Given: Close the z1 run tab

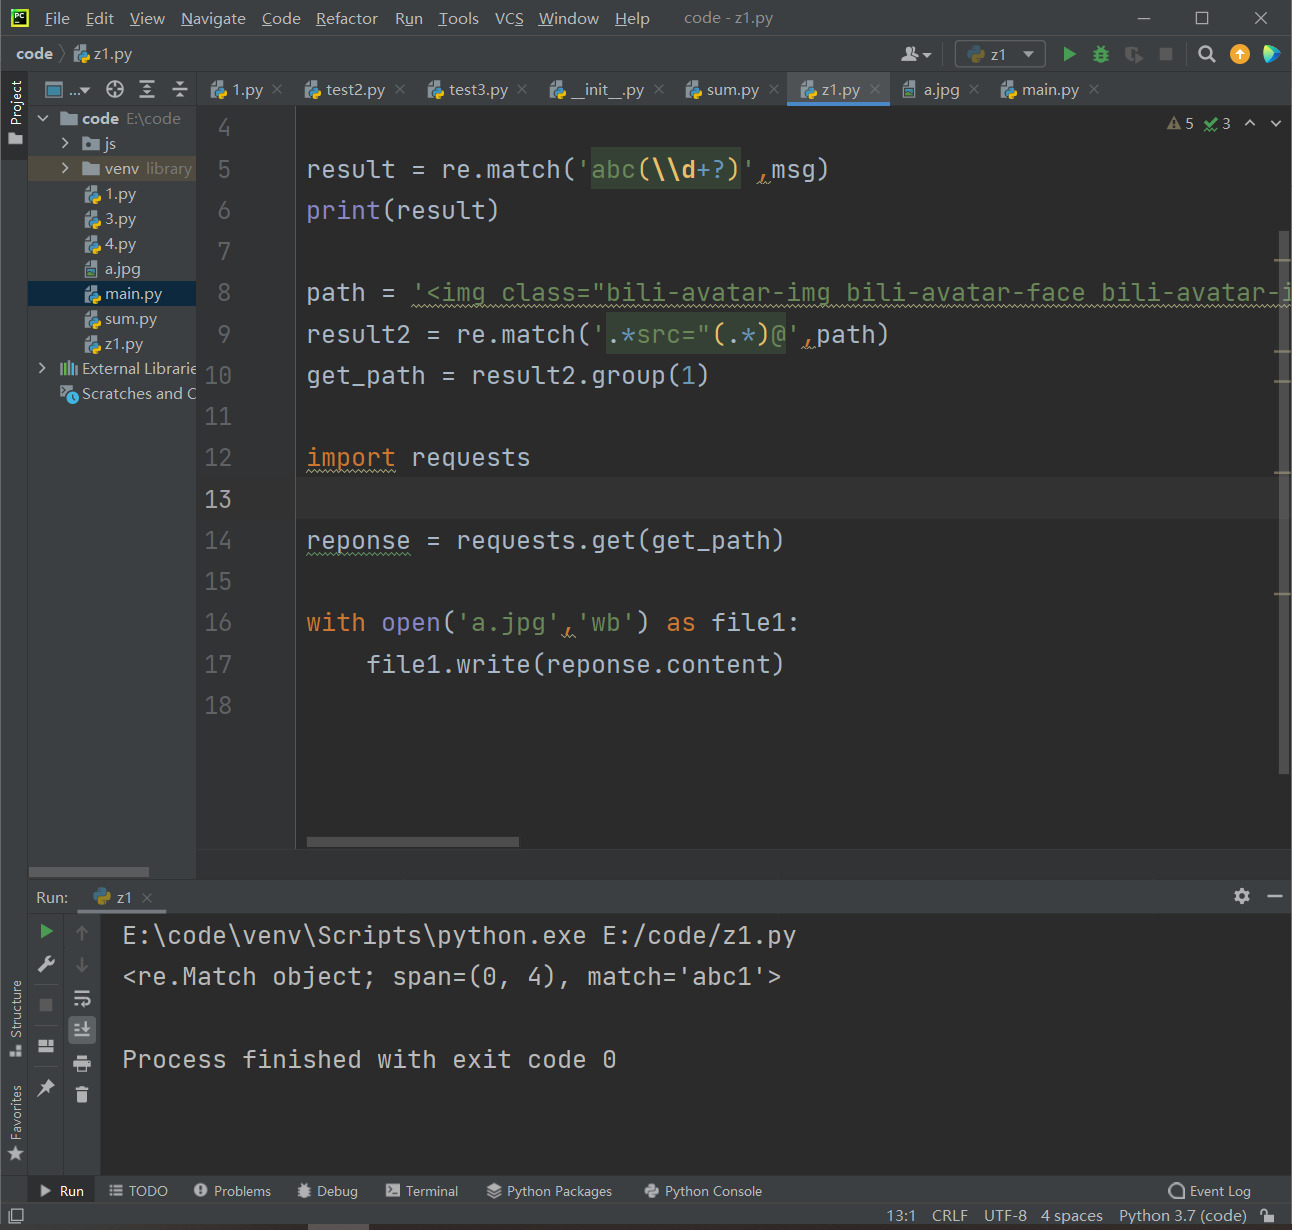Looking at the screenshot, I should pos(147,898).
